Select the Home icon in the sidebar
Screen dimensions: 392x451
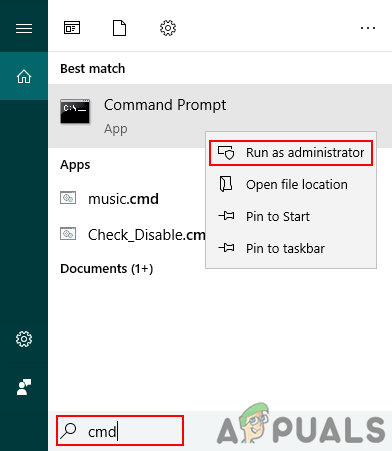click(24, 76)
